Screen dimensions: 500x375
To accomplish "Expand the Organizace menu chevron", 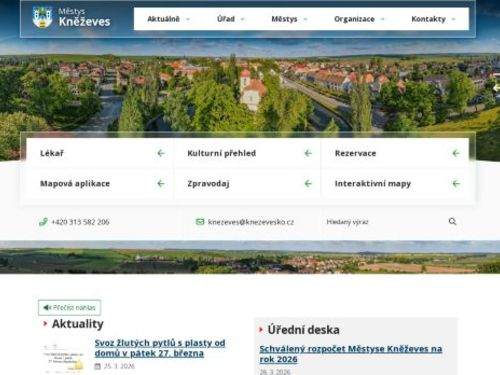I will (x=382, y=19).
